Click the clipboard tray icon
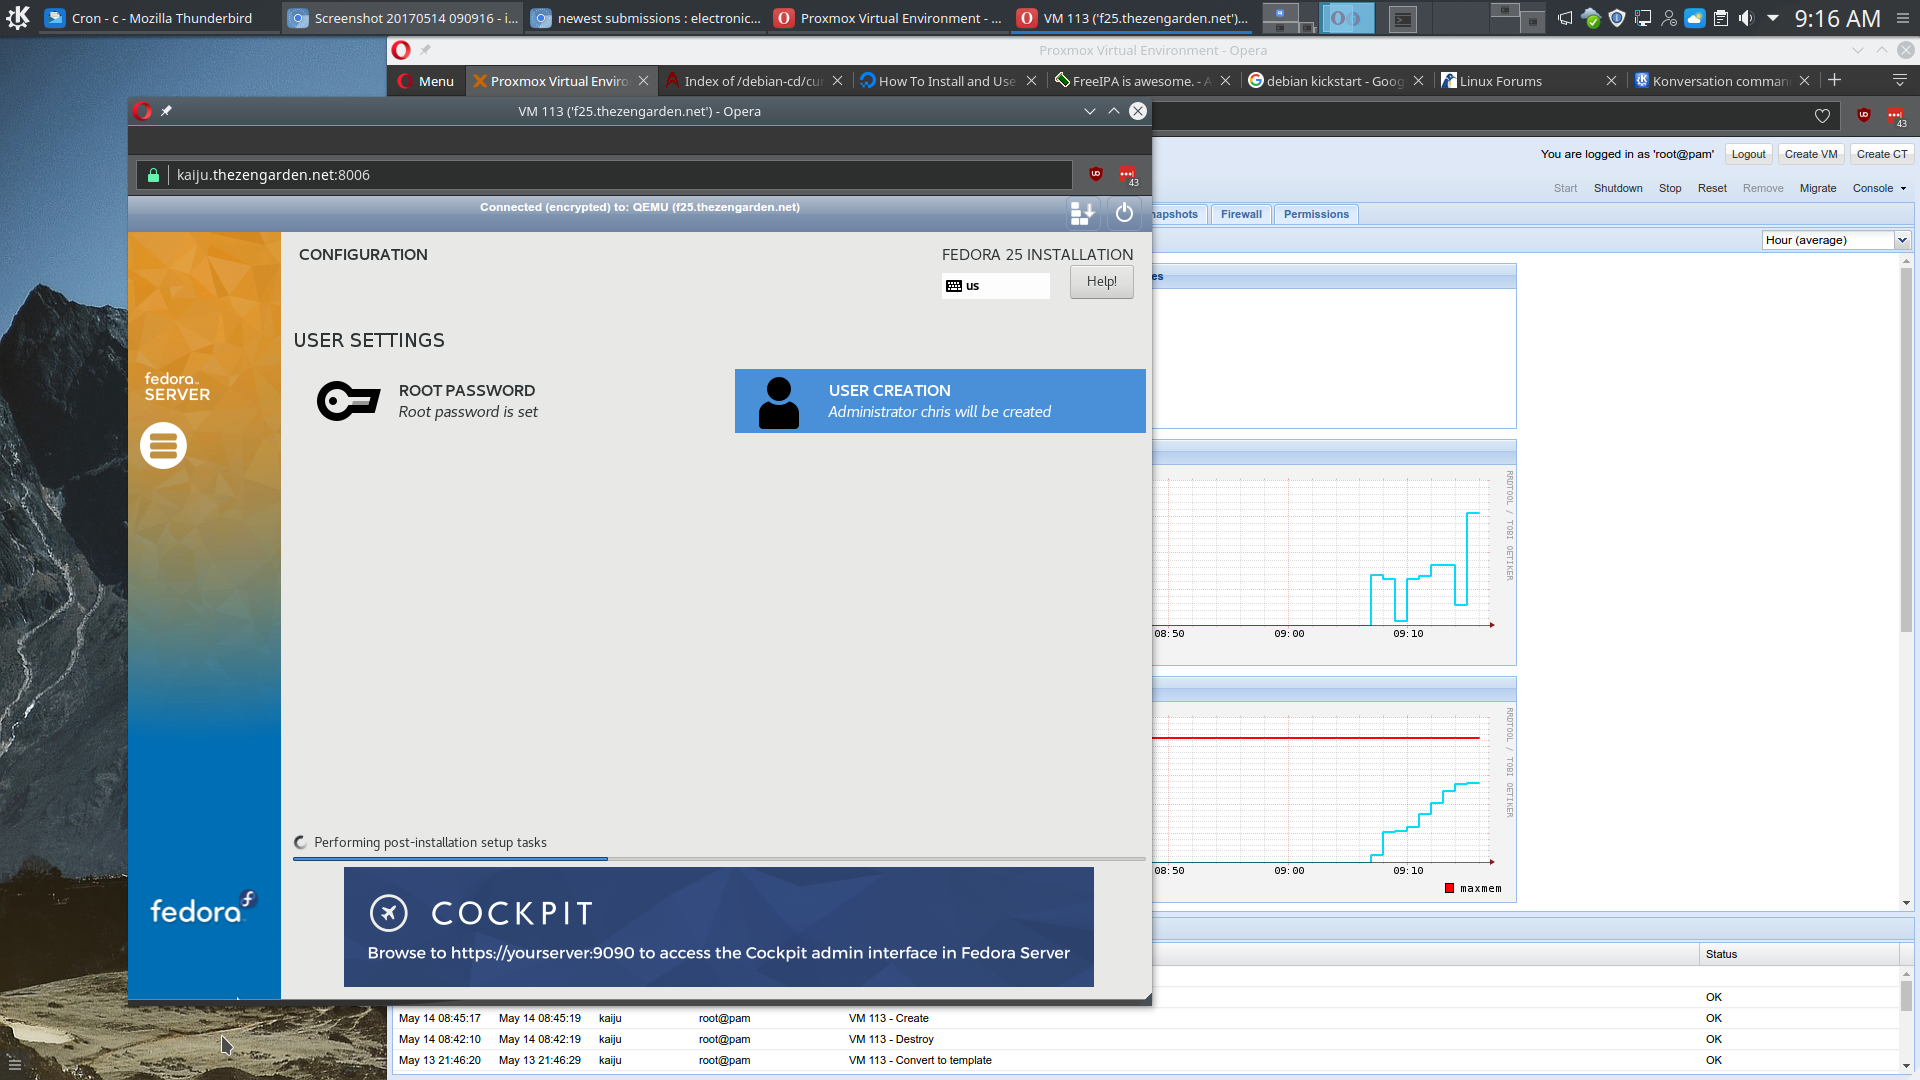 (x=1721, y=18)
